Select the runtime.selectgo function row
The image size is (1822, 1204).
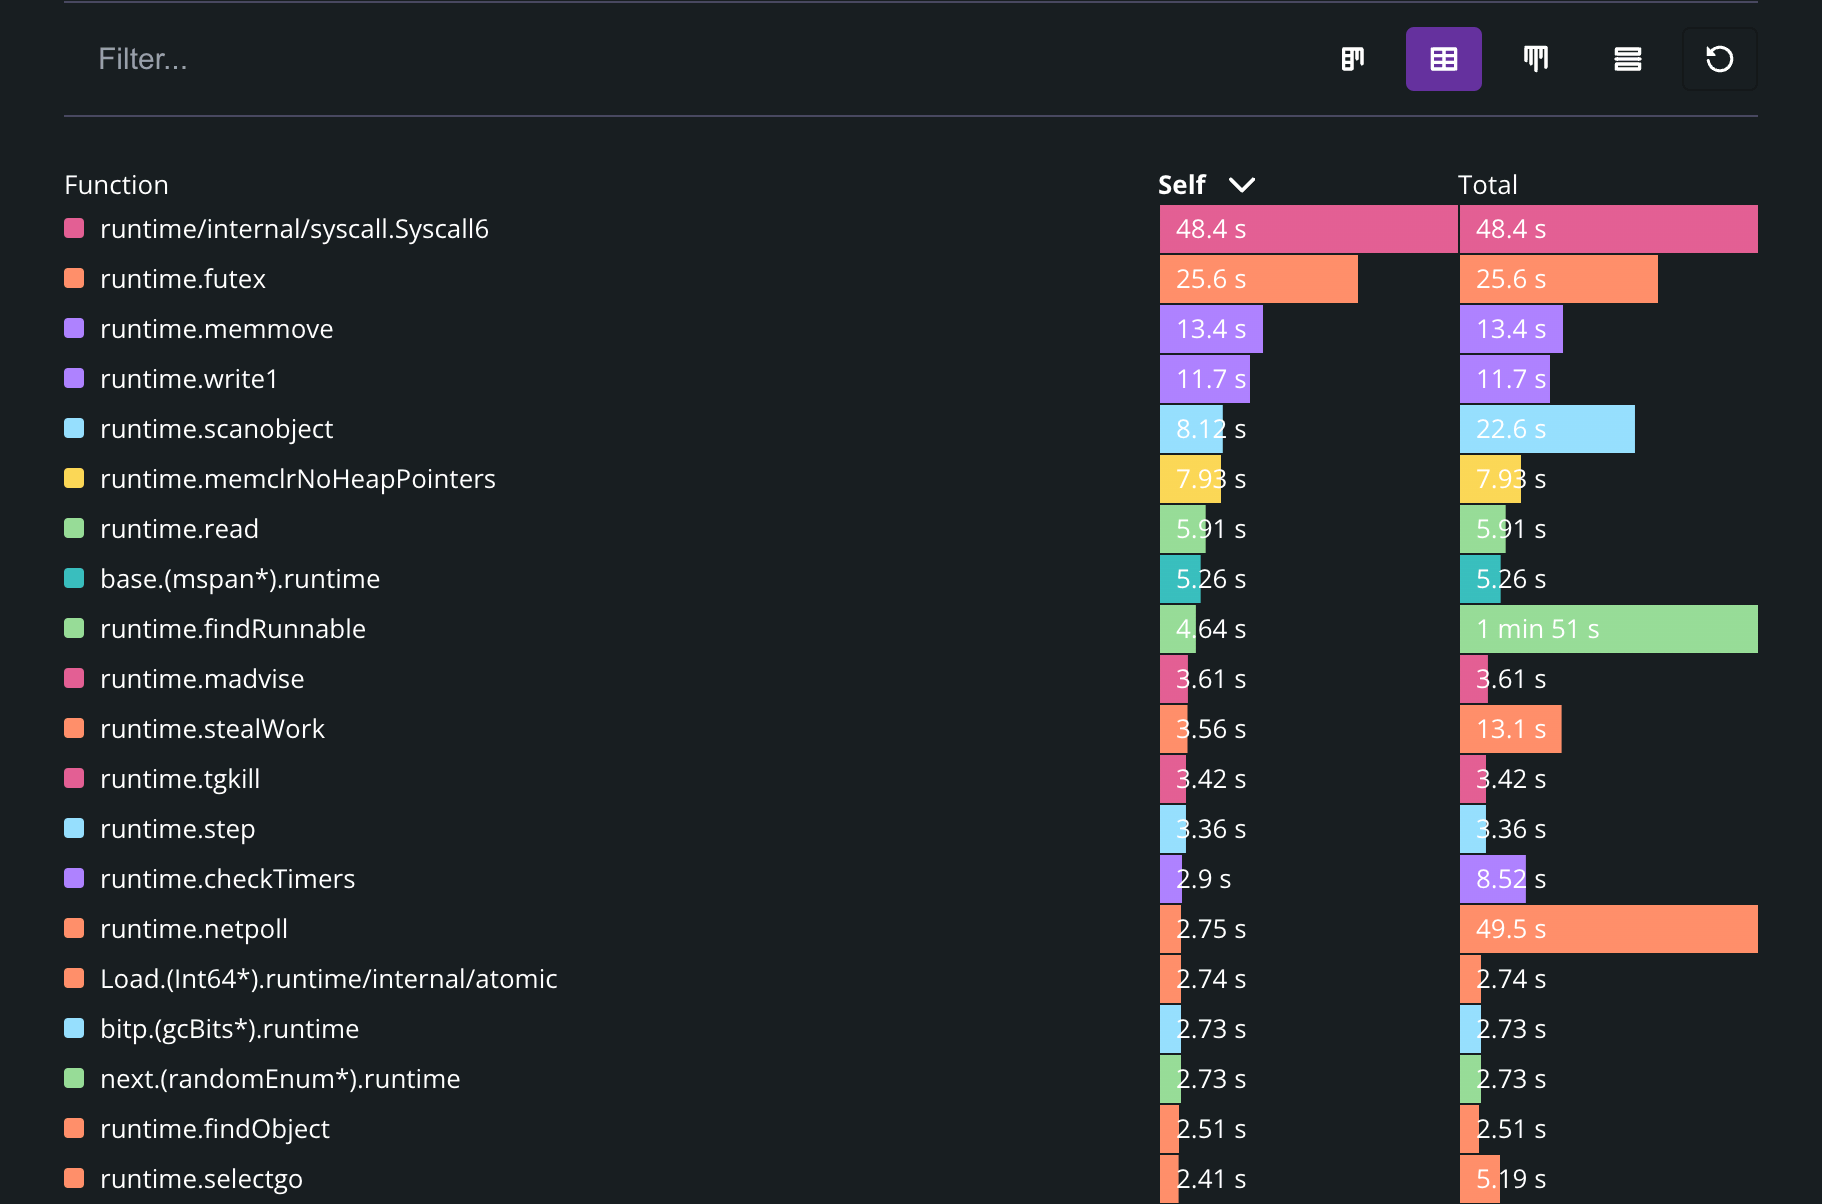pyautogui.click(x=201, y=1179)
